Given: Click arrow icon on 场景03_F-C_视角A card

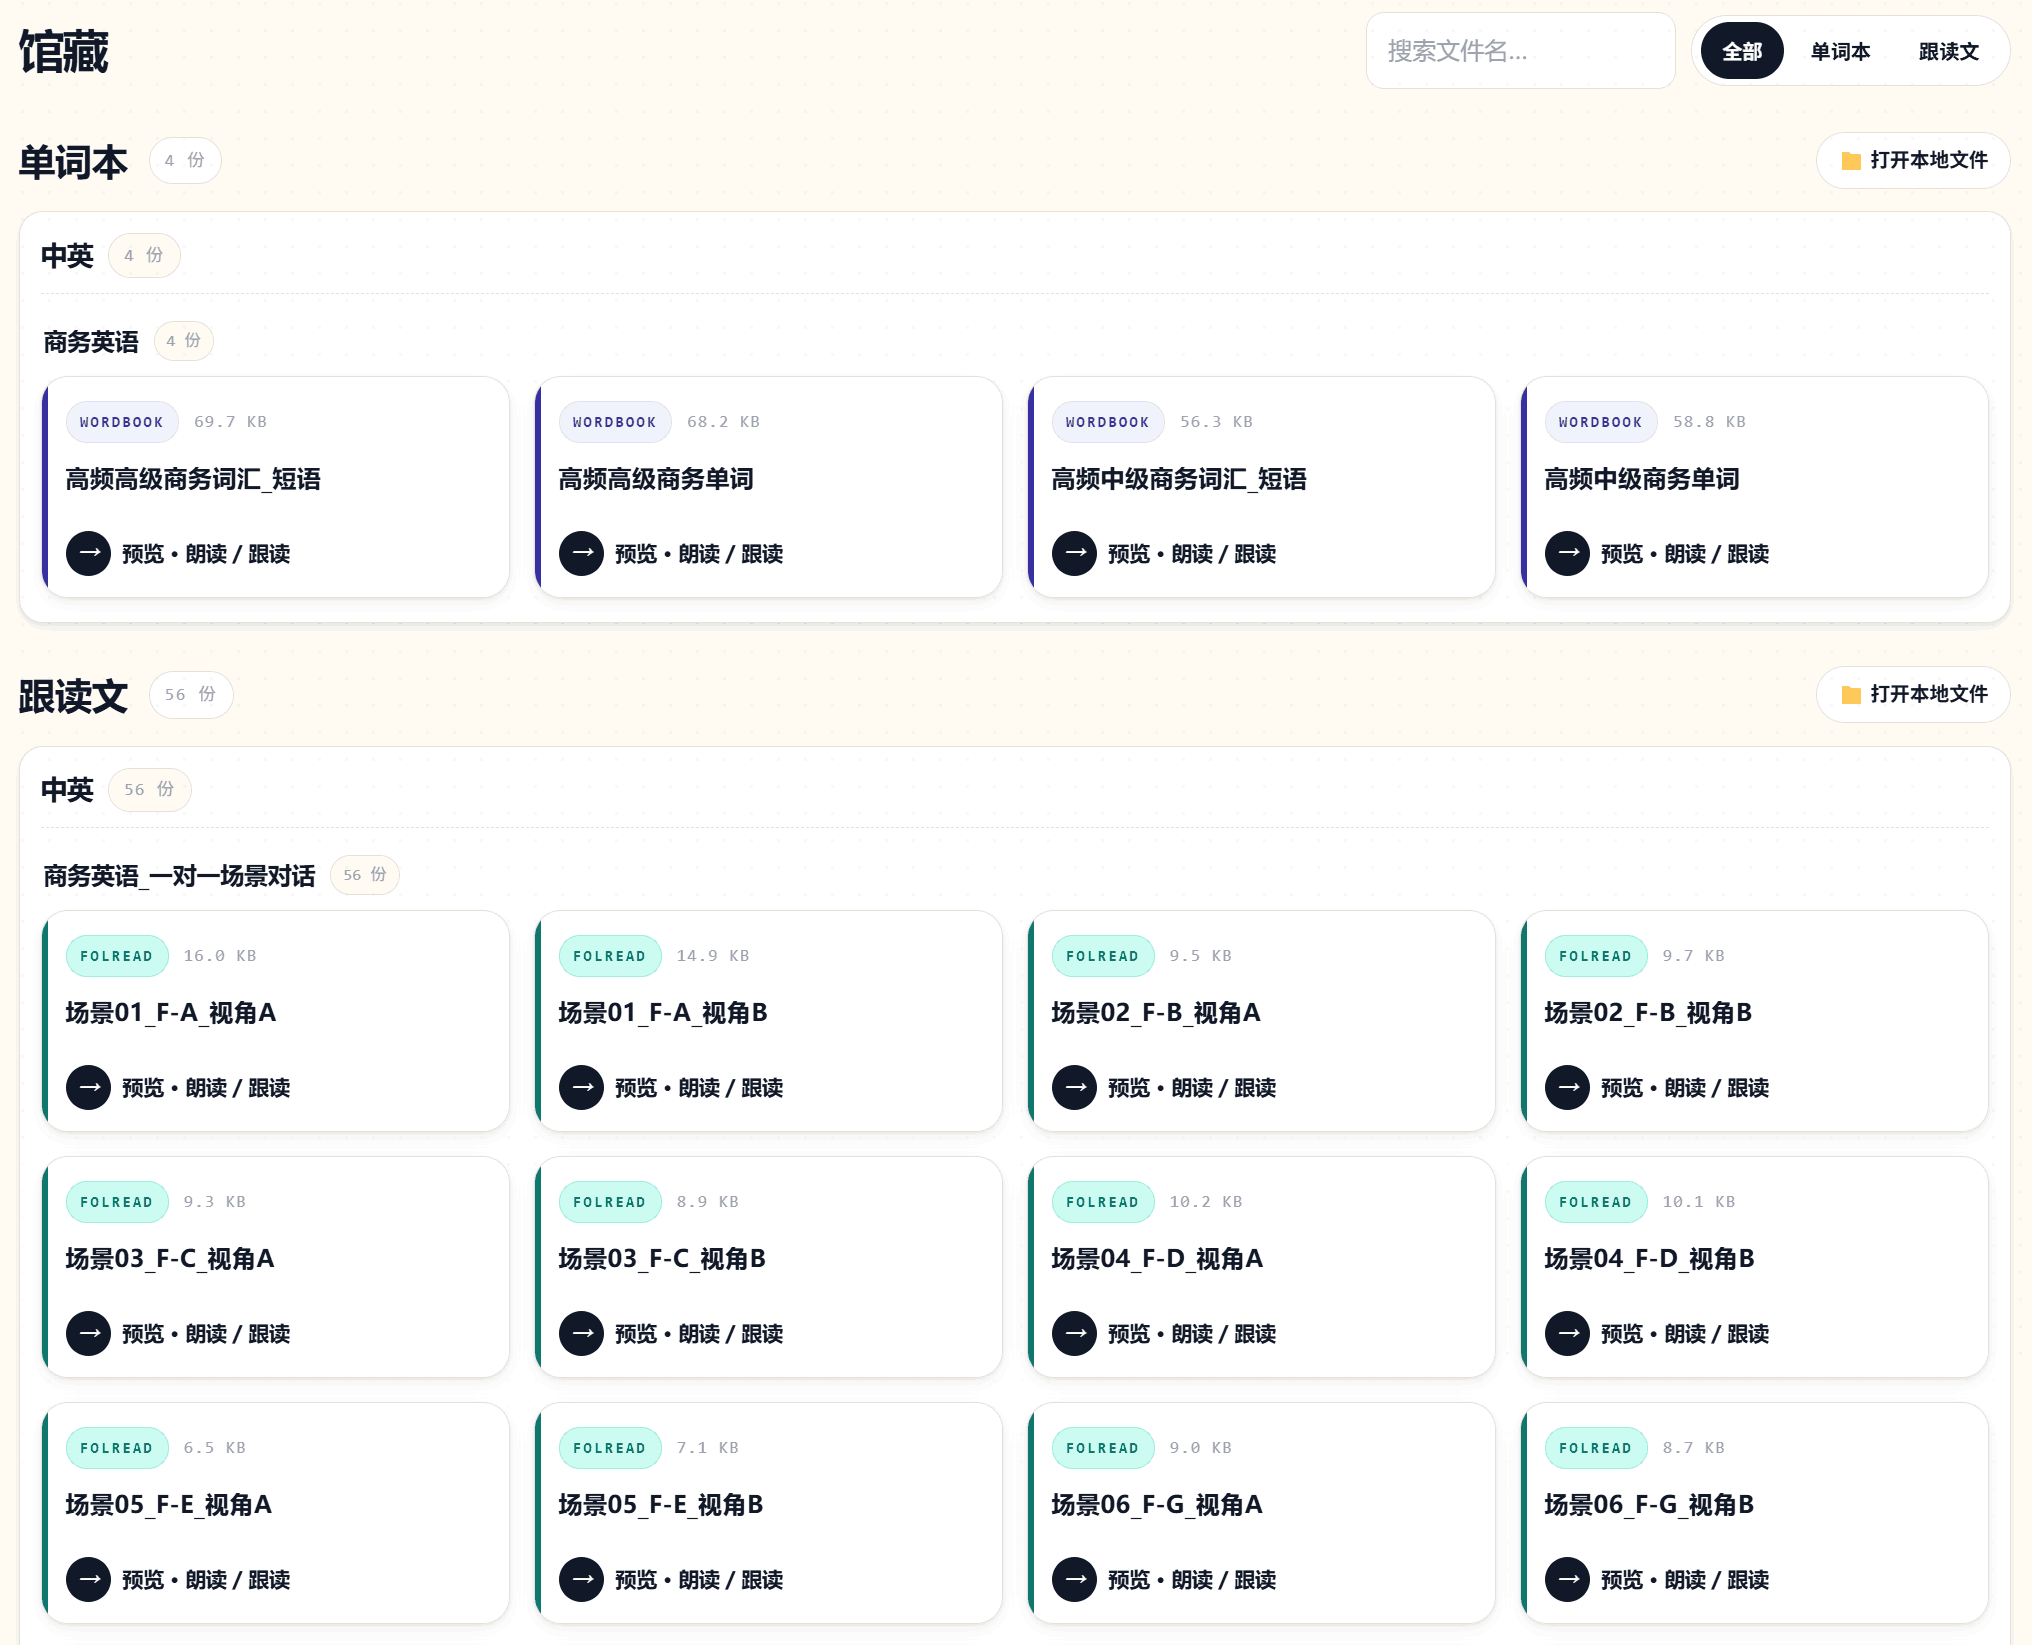Looking at the screenshot, I should tap(88, 1333).
